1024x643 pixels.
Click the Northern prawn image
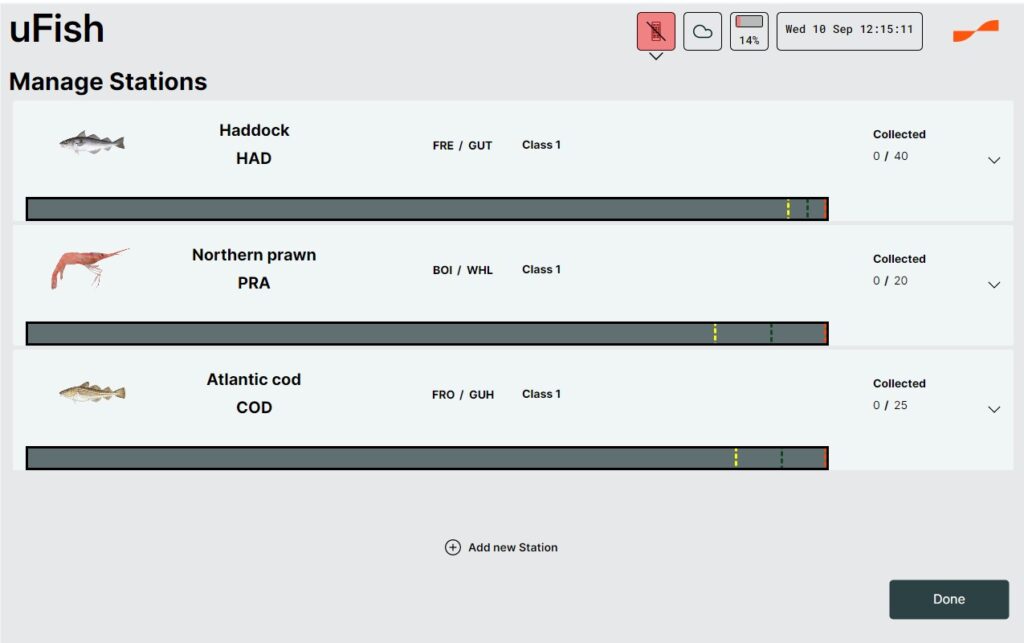point(90,268)
